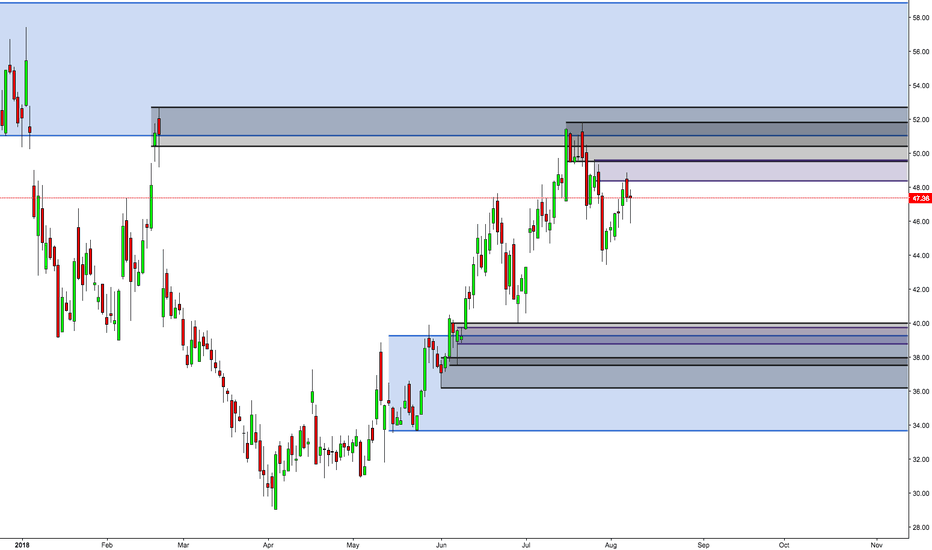
Task: Select the Mar date axis label
Action: pyautogui.click(x=183, y=545)
